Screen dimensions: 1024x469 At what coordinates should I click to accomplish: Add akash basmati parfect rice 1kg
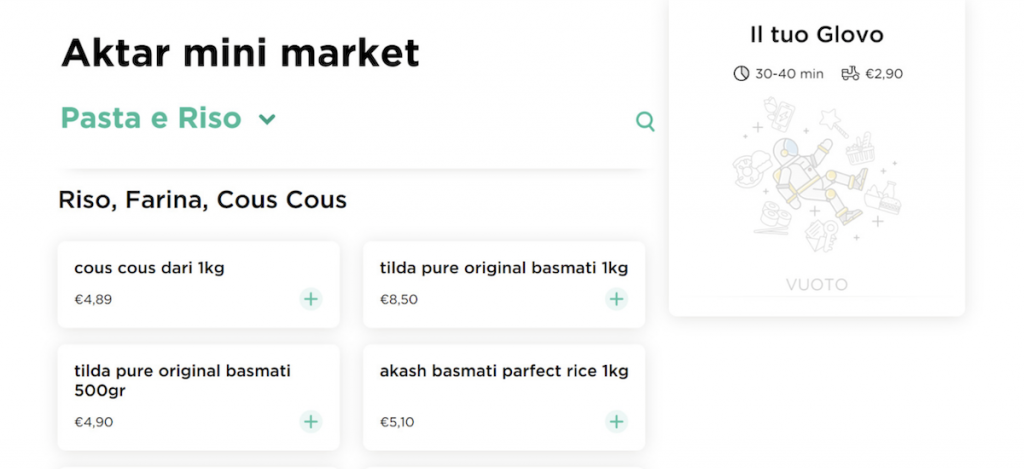pyautogui.click(x=617, y=422)
